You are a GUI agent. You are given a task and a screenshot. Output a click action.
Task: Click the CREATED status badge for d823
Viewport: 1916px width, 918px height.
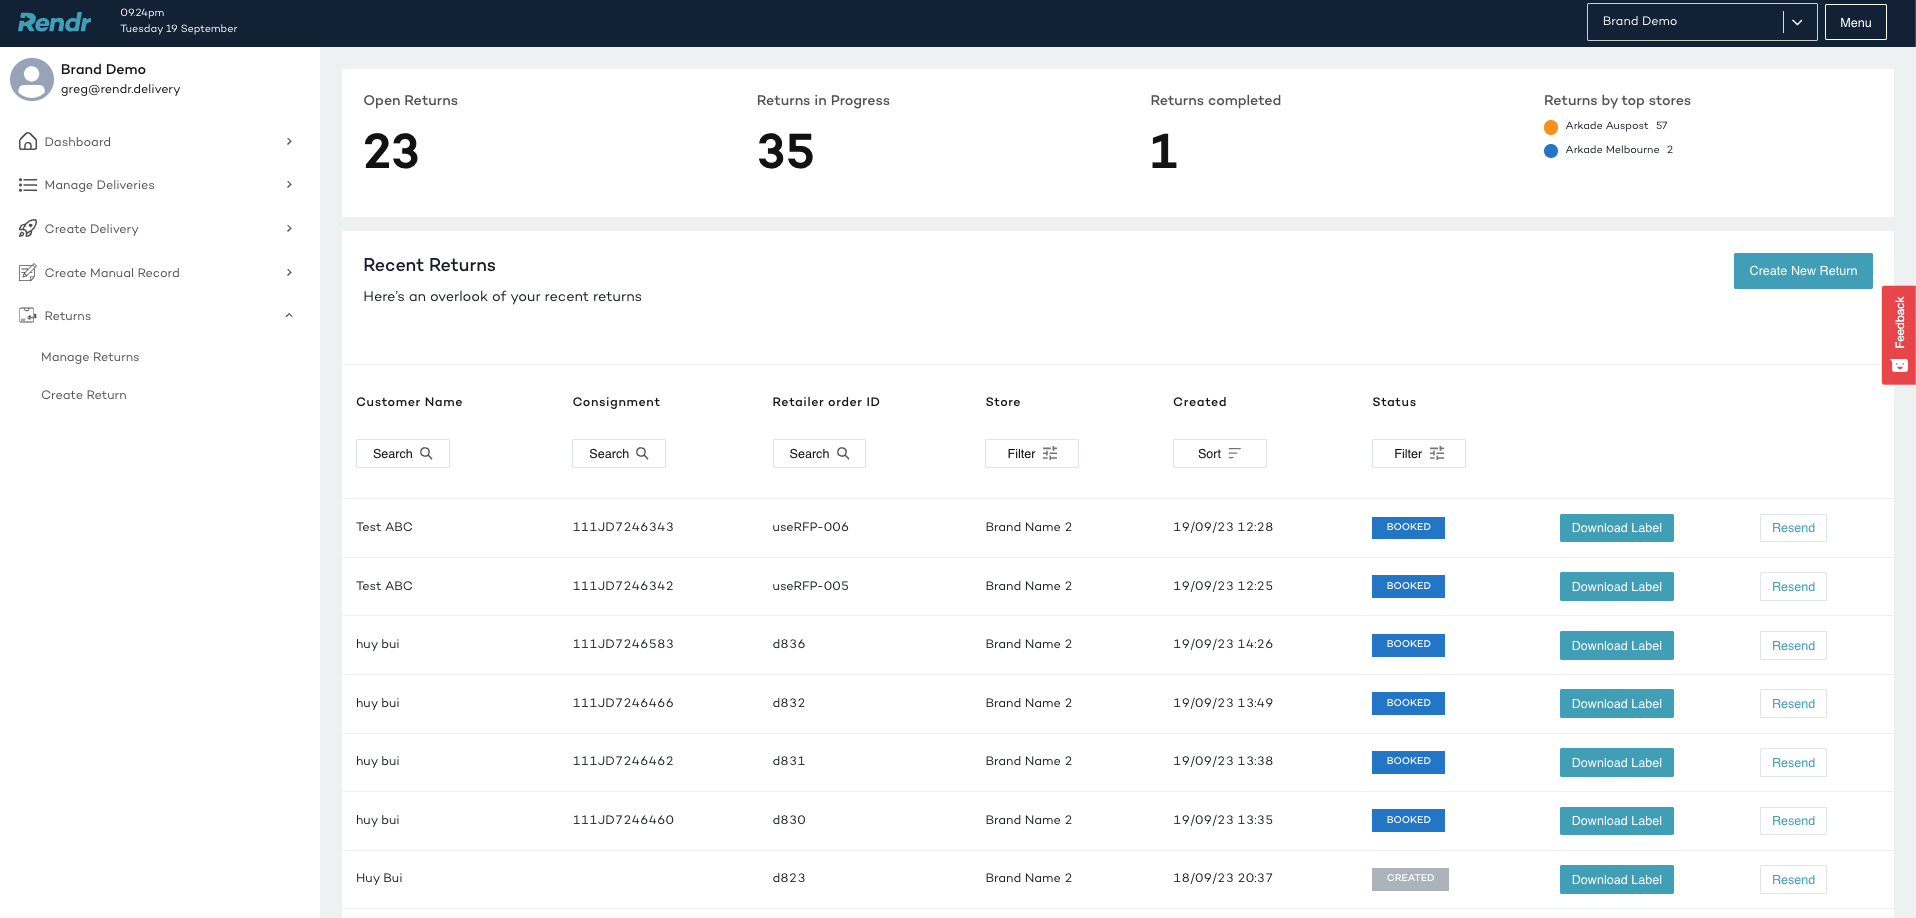pos(1410,878)
